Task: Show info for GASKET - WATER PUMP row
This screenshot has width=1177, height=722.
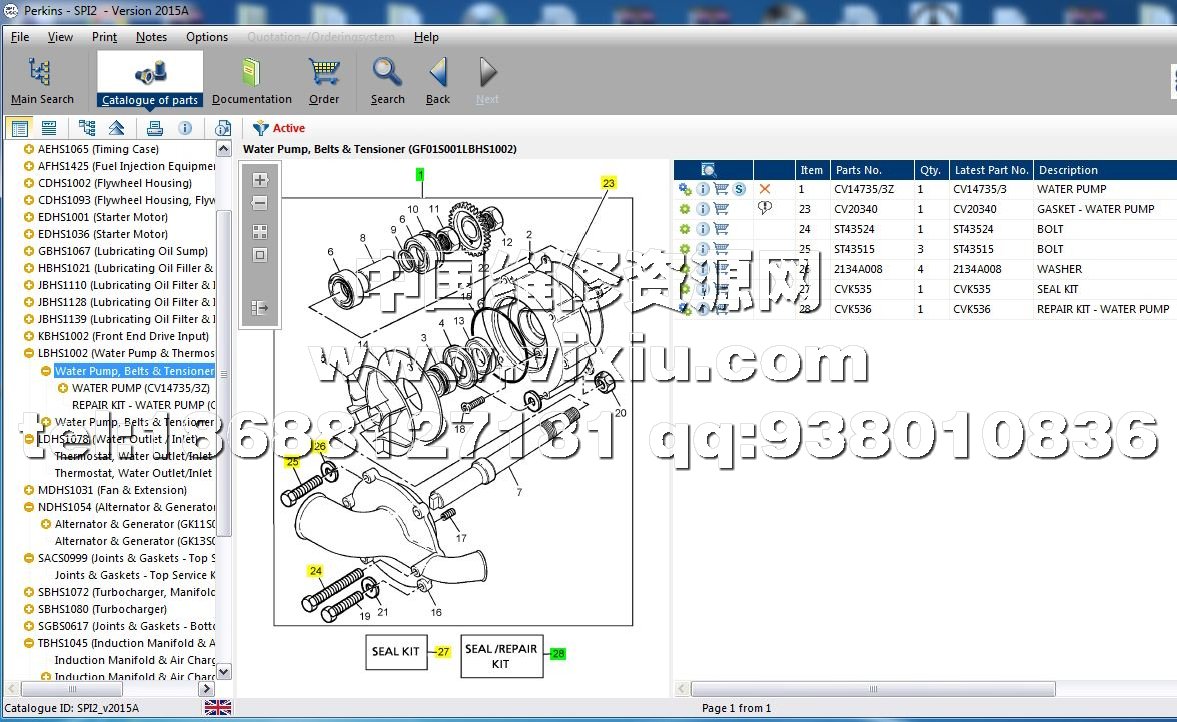Action: click(703, 209)
